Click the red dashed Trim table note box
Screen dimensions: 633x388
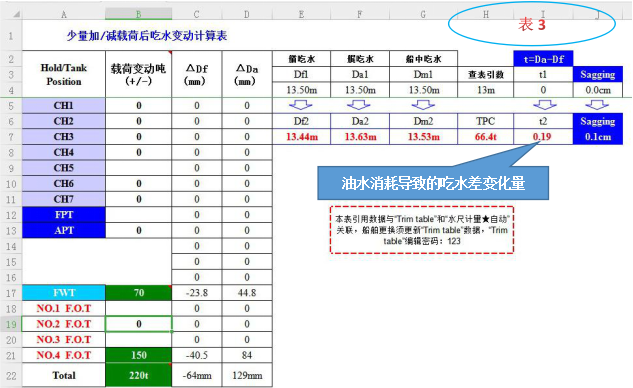pos(422,230)
